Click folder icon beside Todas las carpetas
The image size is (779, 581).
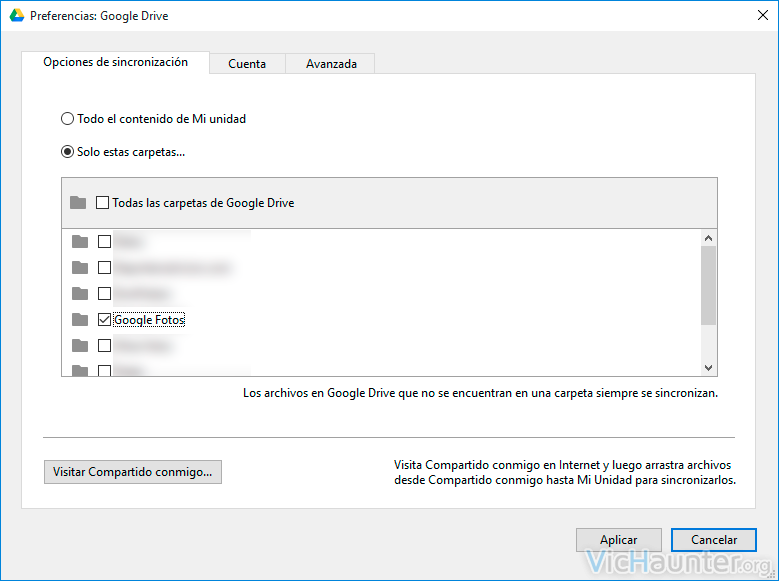coord(78,203)
